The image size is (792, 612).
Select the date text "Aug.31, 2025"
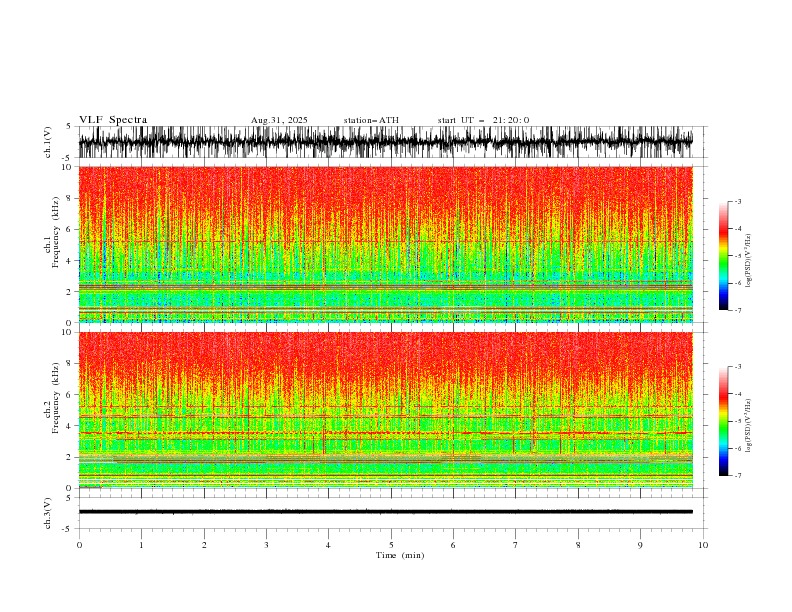point(279,120)
